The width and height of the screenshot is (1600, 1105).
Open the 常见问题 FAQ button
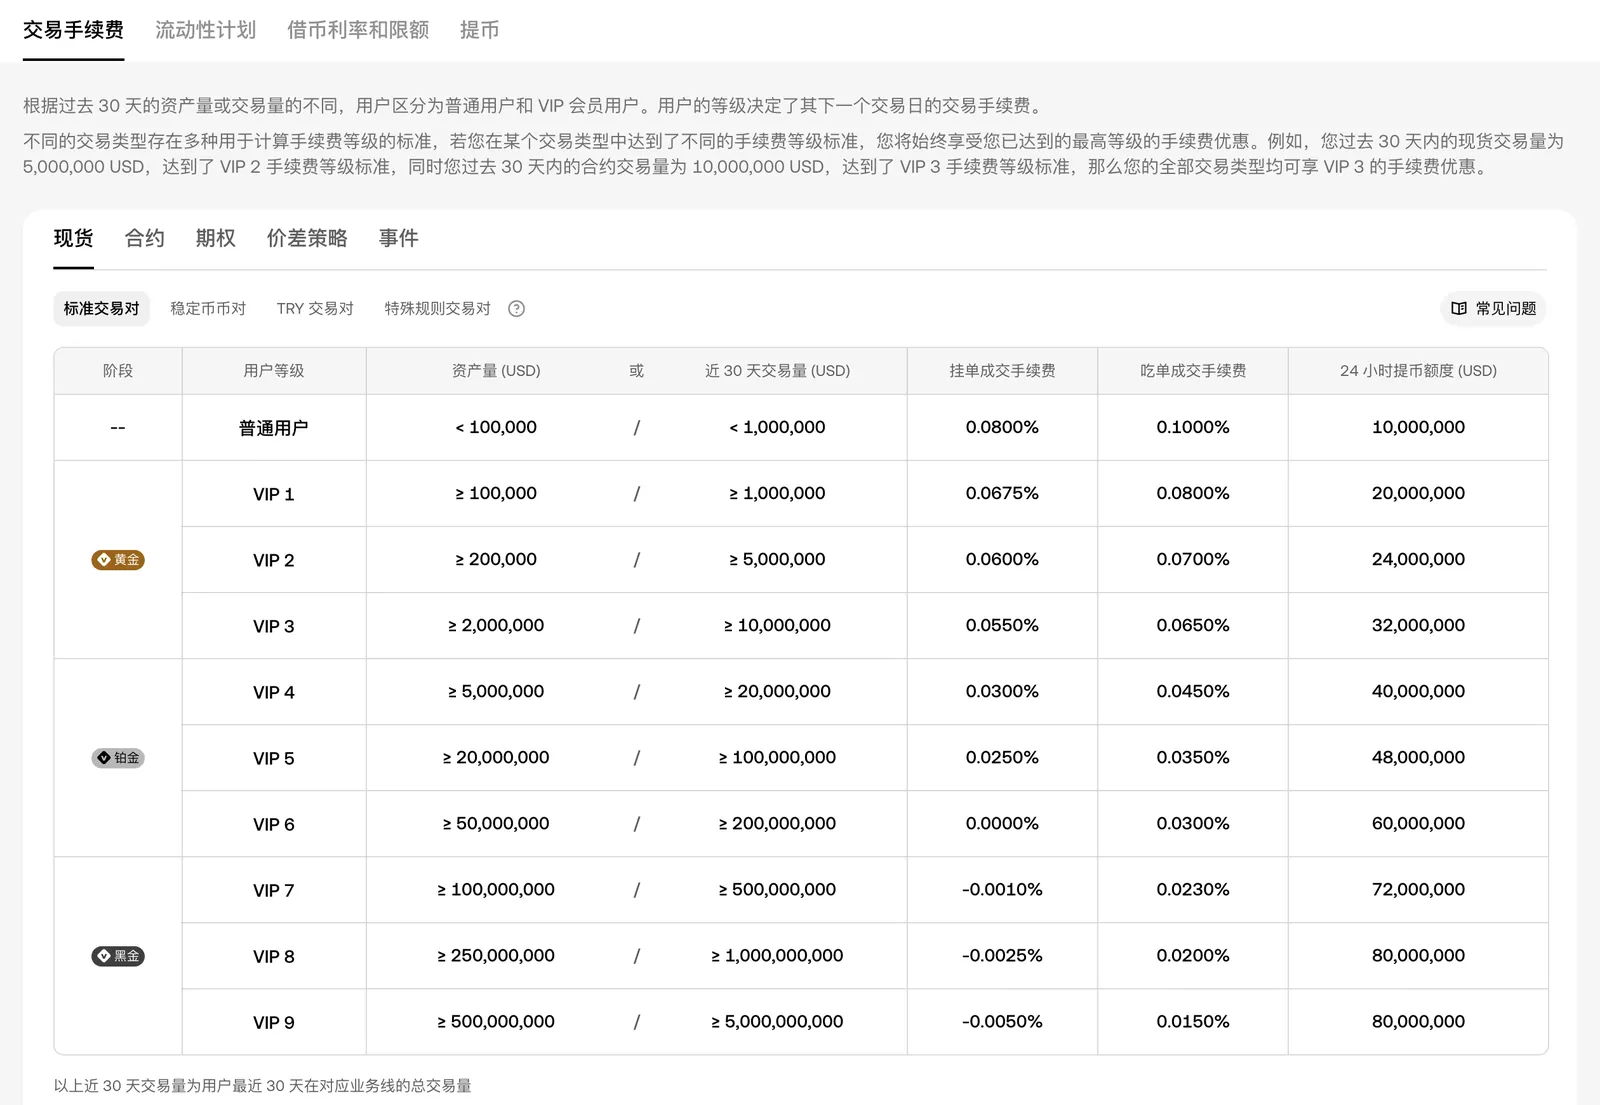[x=1493, y=309]
